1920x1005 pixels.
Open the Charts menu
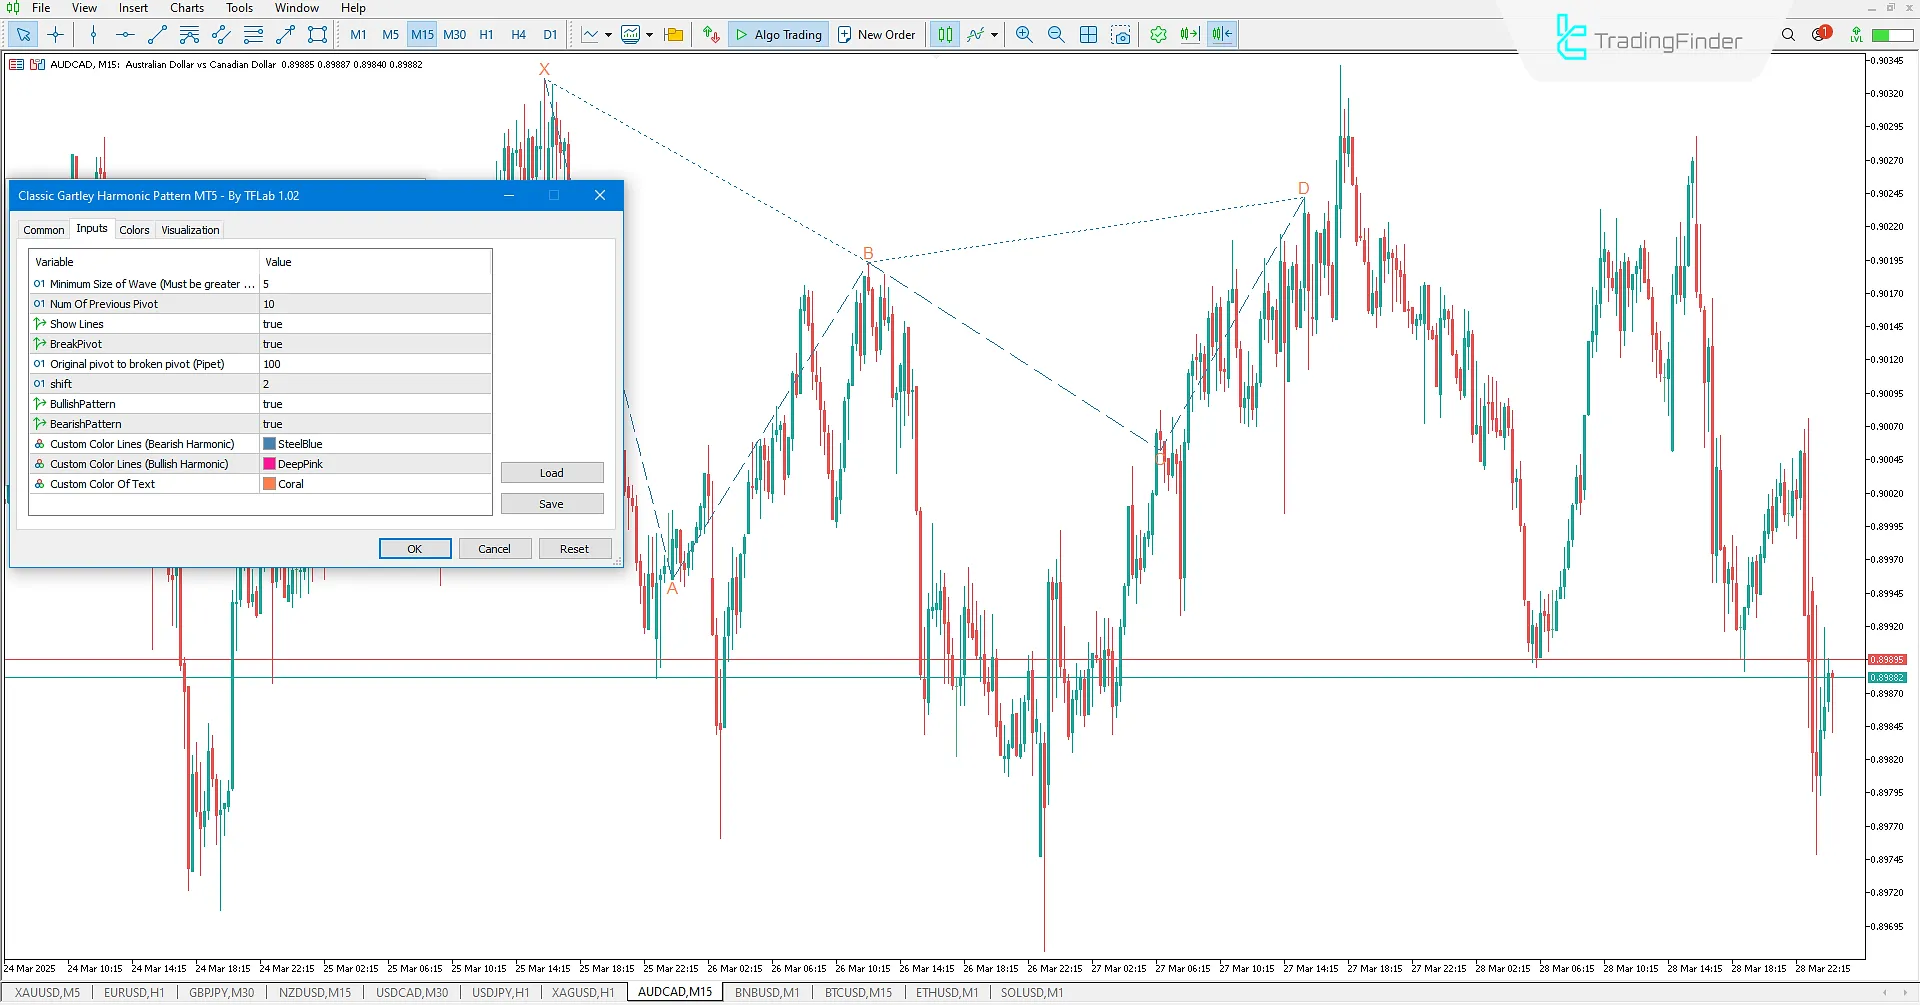point(186,8)
